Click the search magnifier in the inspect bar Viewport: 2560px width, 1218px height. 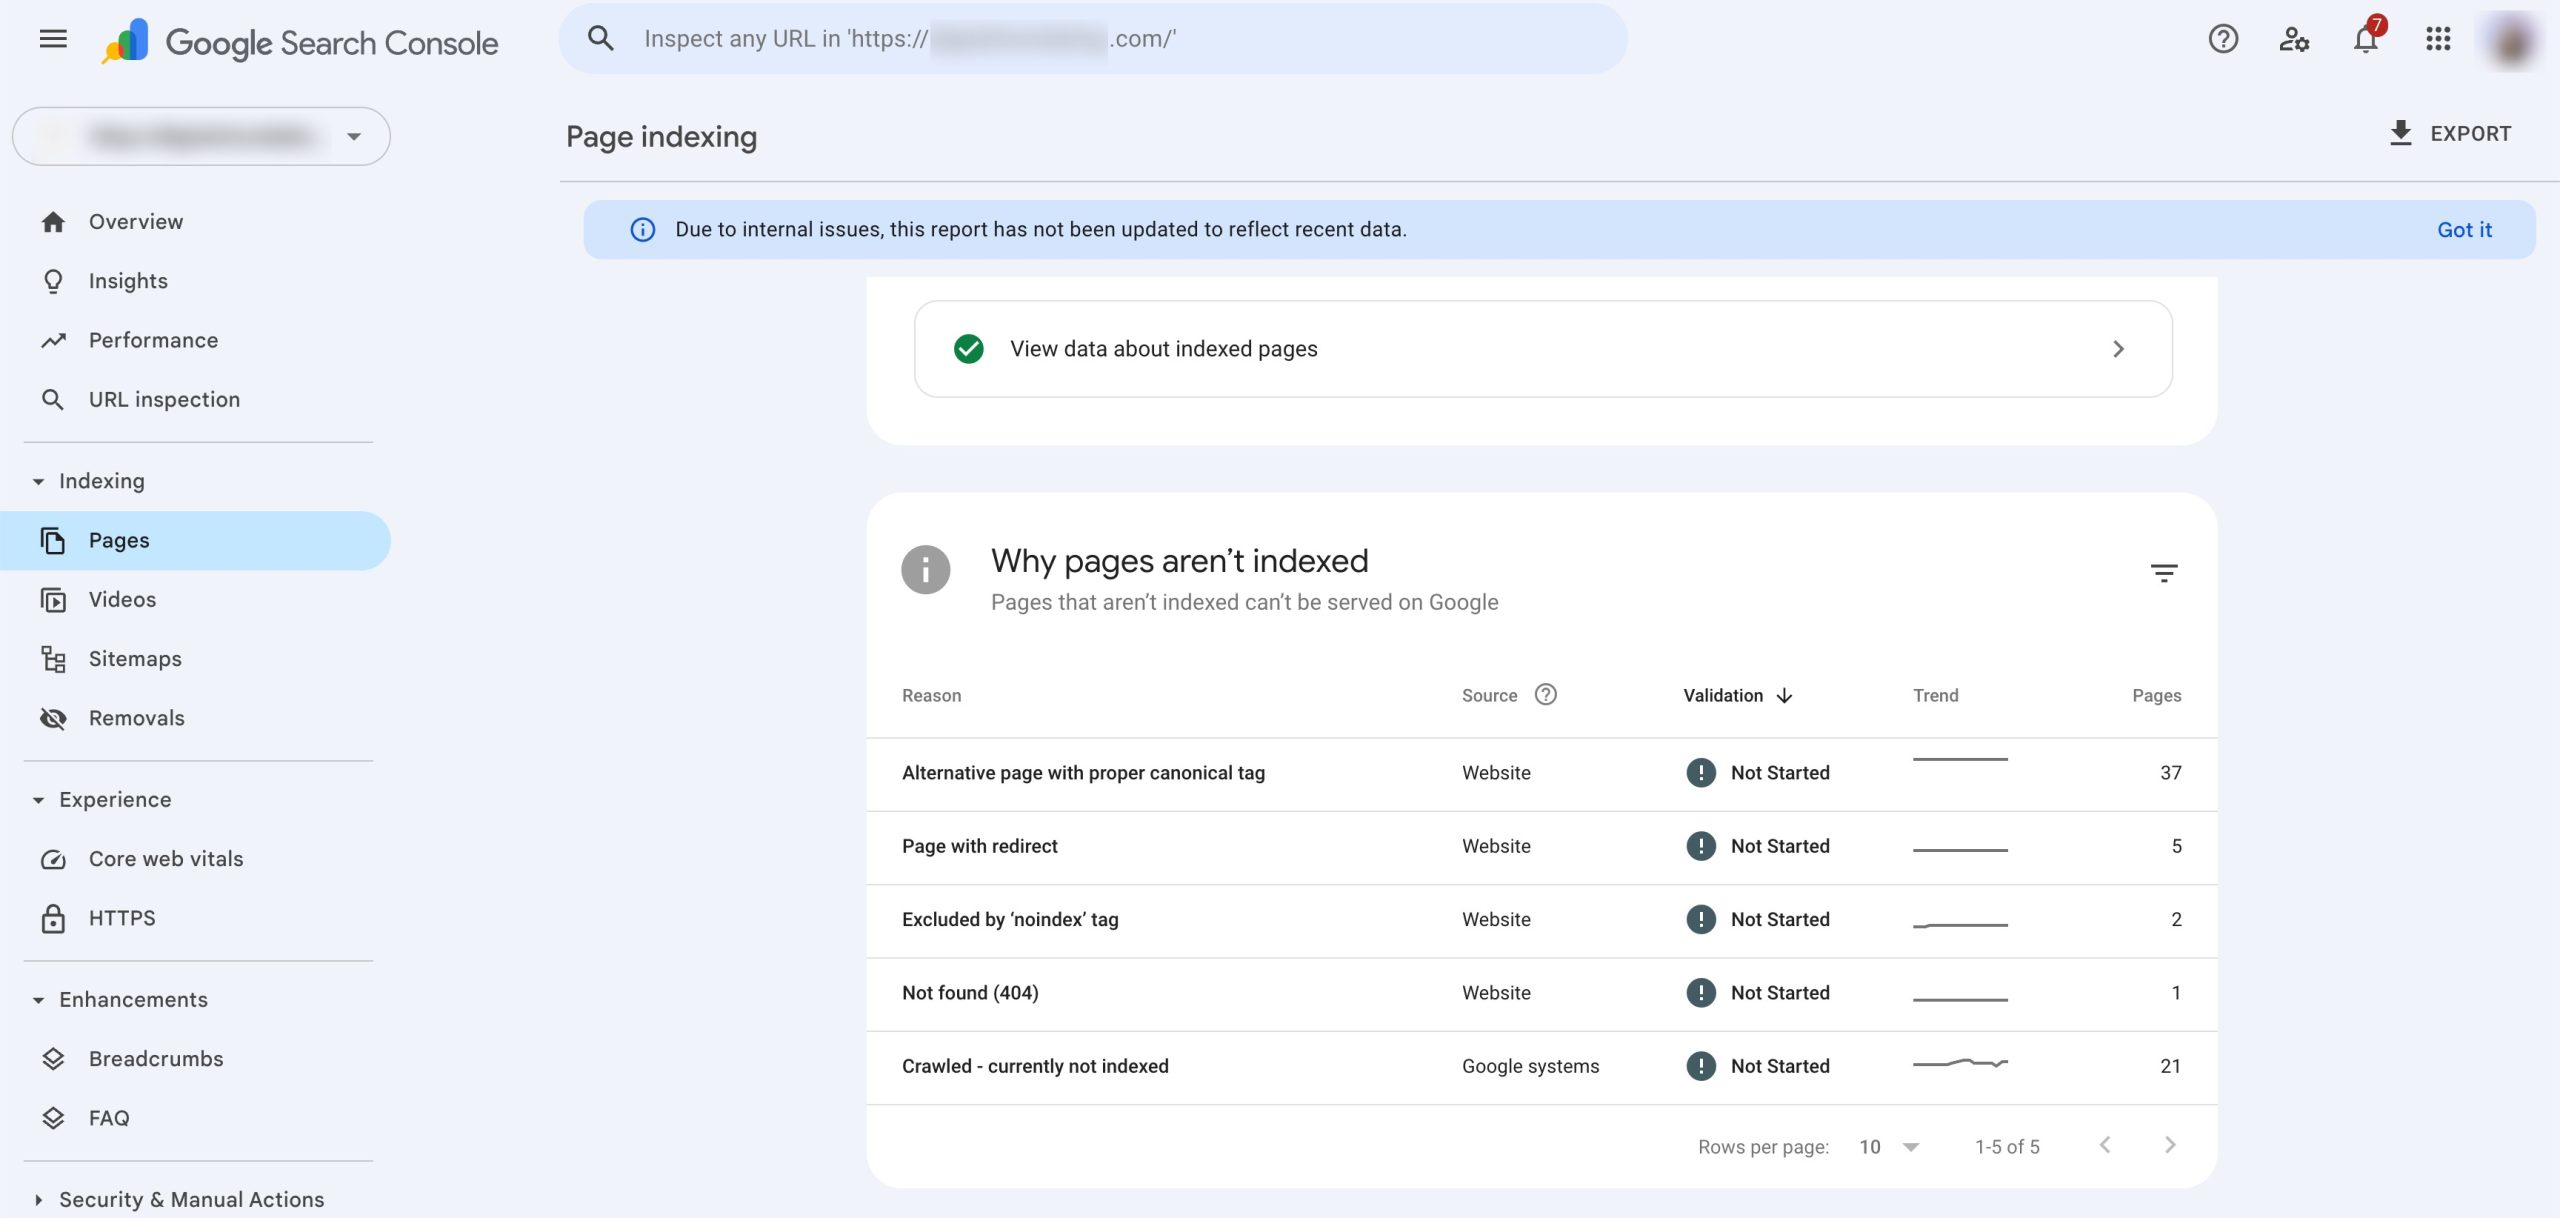coord(600,36)
